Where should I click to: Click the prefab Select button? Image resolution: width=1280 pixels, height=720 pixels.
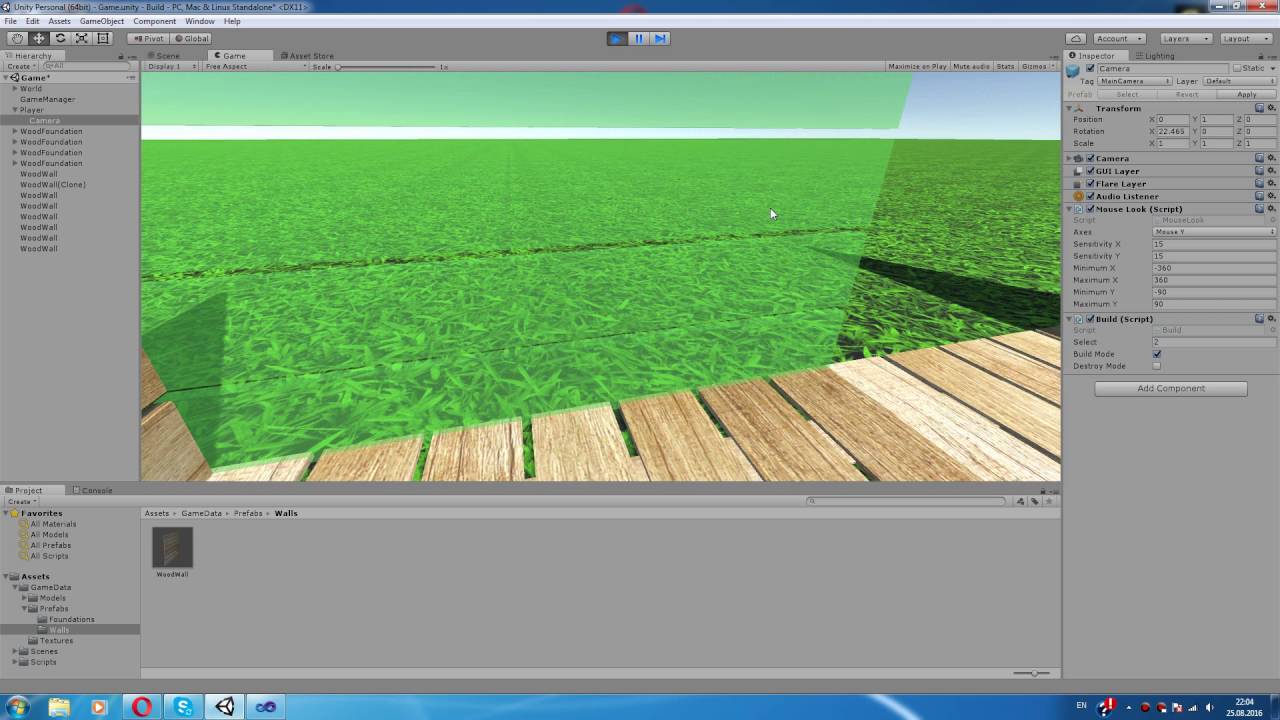click(1127, 94)
